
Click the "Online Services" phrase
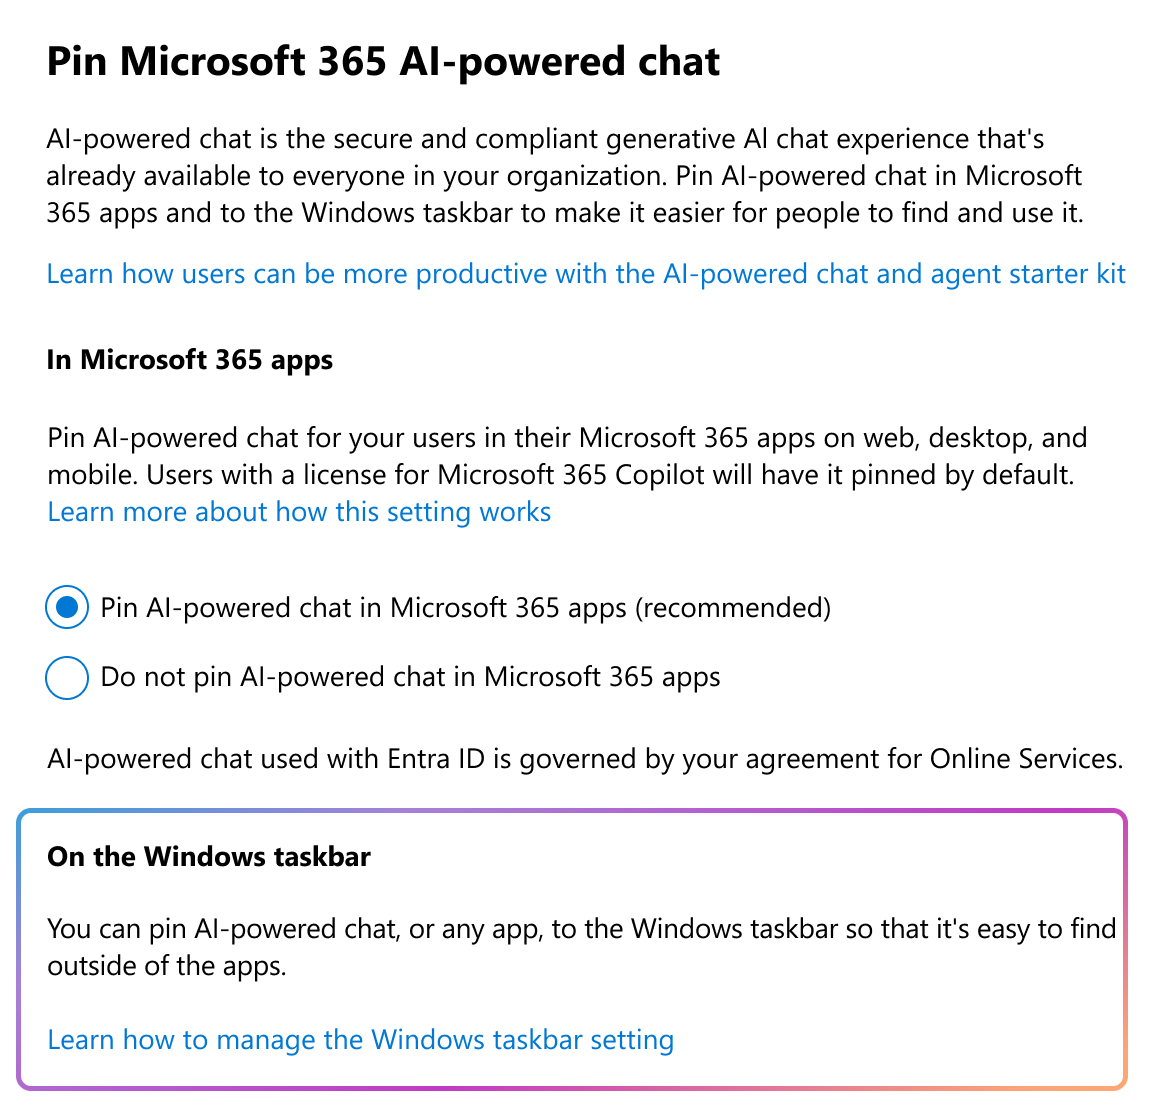coord(1026,759)
